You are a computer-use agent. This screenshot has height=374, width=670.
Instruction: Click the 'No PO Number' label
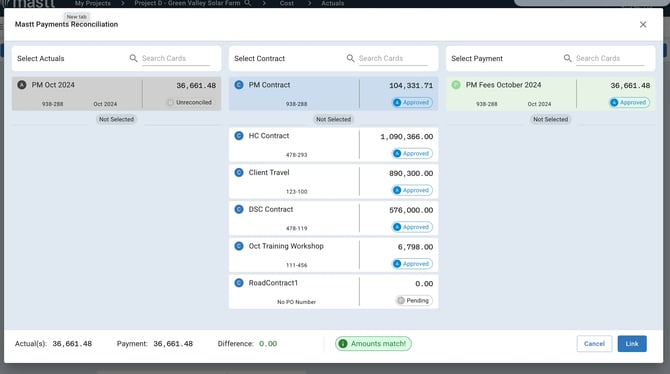(296, 302)
